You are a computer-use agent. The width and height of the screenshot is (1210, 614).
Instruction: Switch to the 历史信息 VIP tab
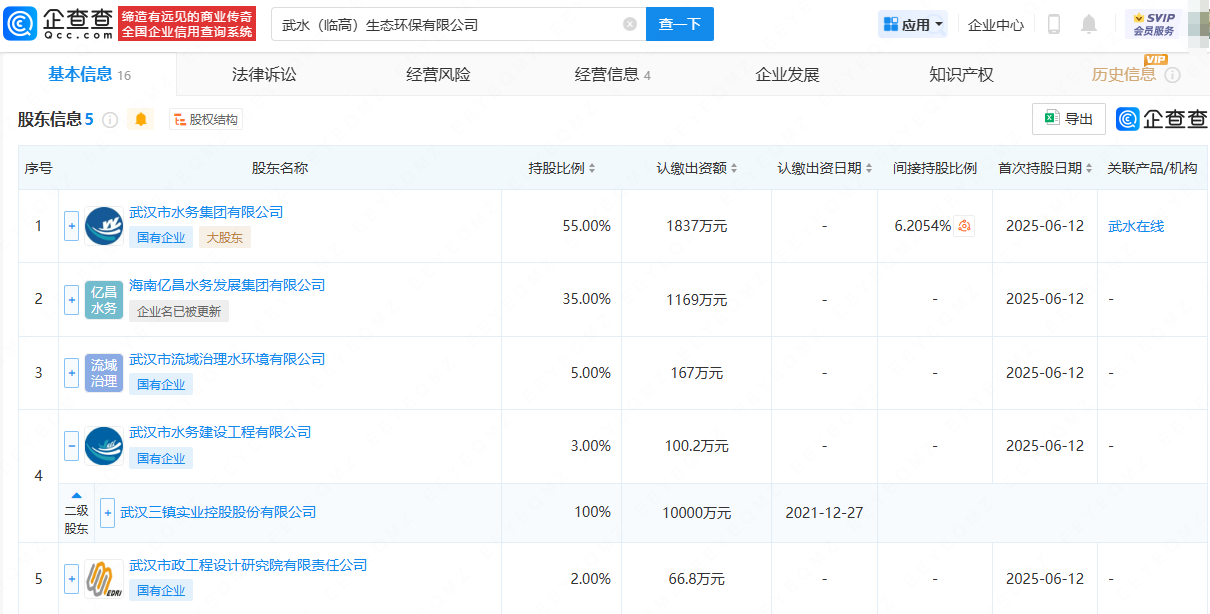[x=1124, y=75]
